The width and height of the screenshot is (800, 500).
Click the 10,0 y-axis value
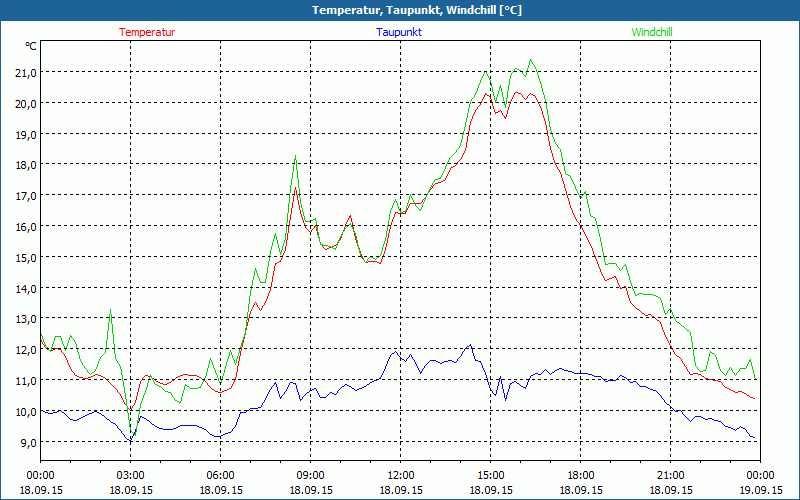point(26,411)
